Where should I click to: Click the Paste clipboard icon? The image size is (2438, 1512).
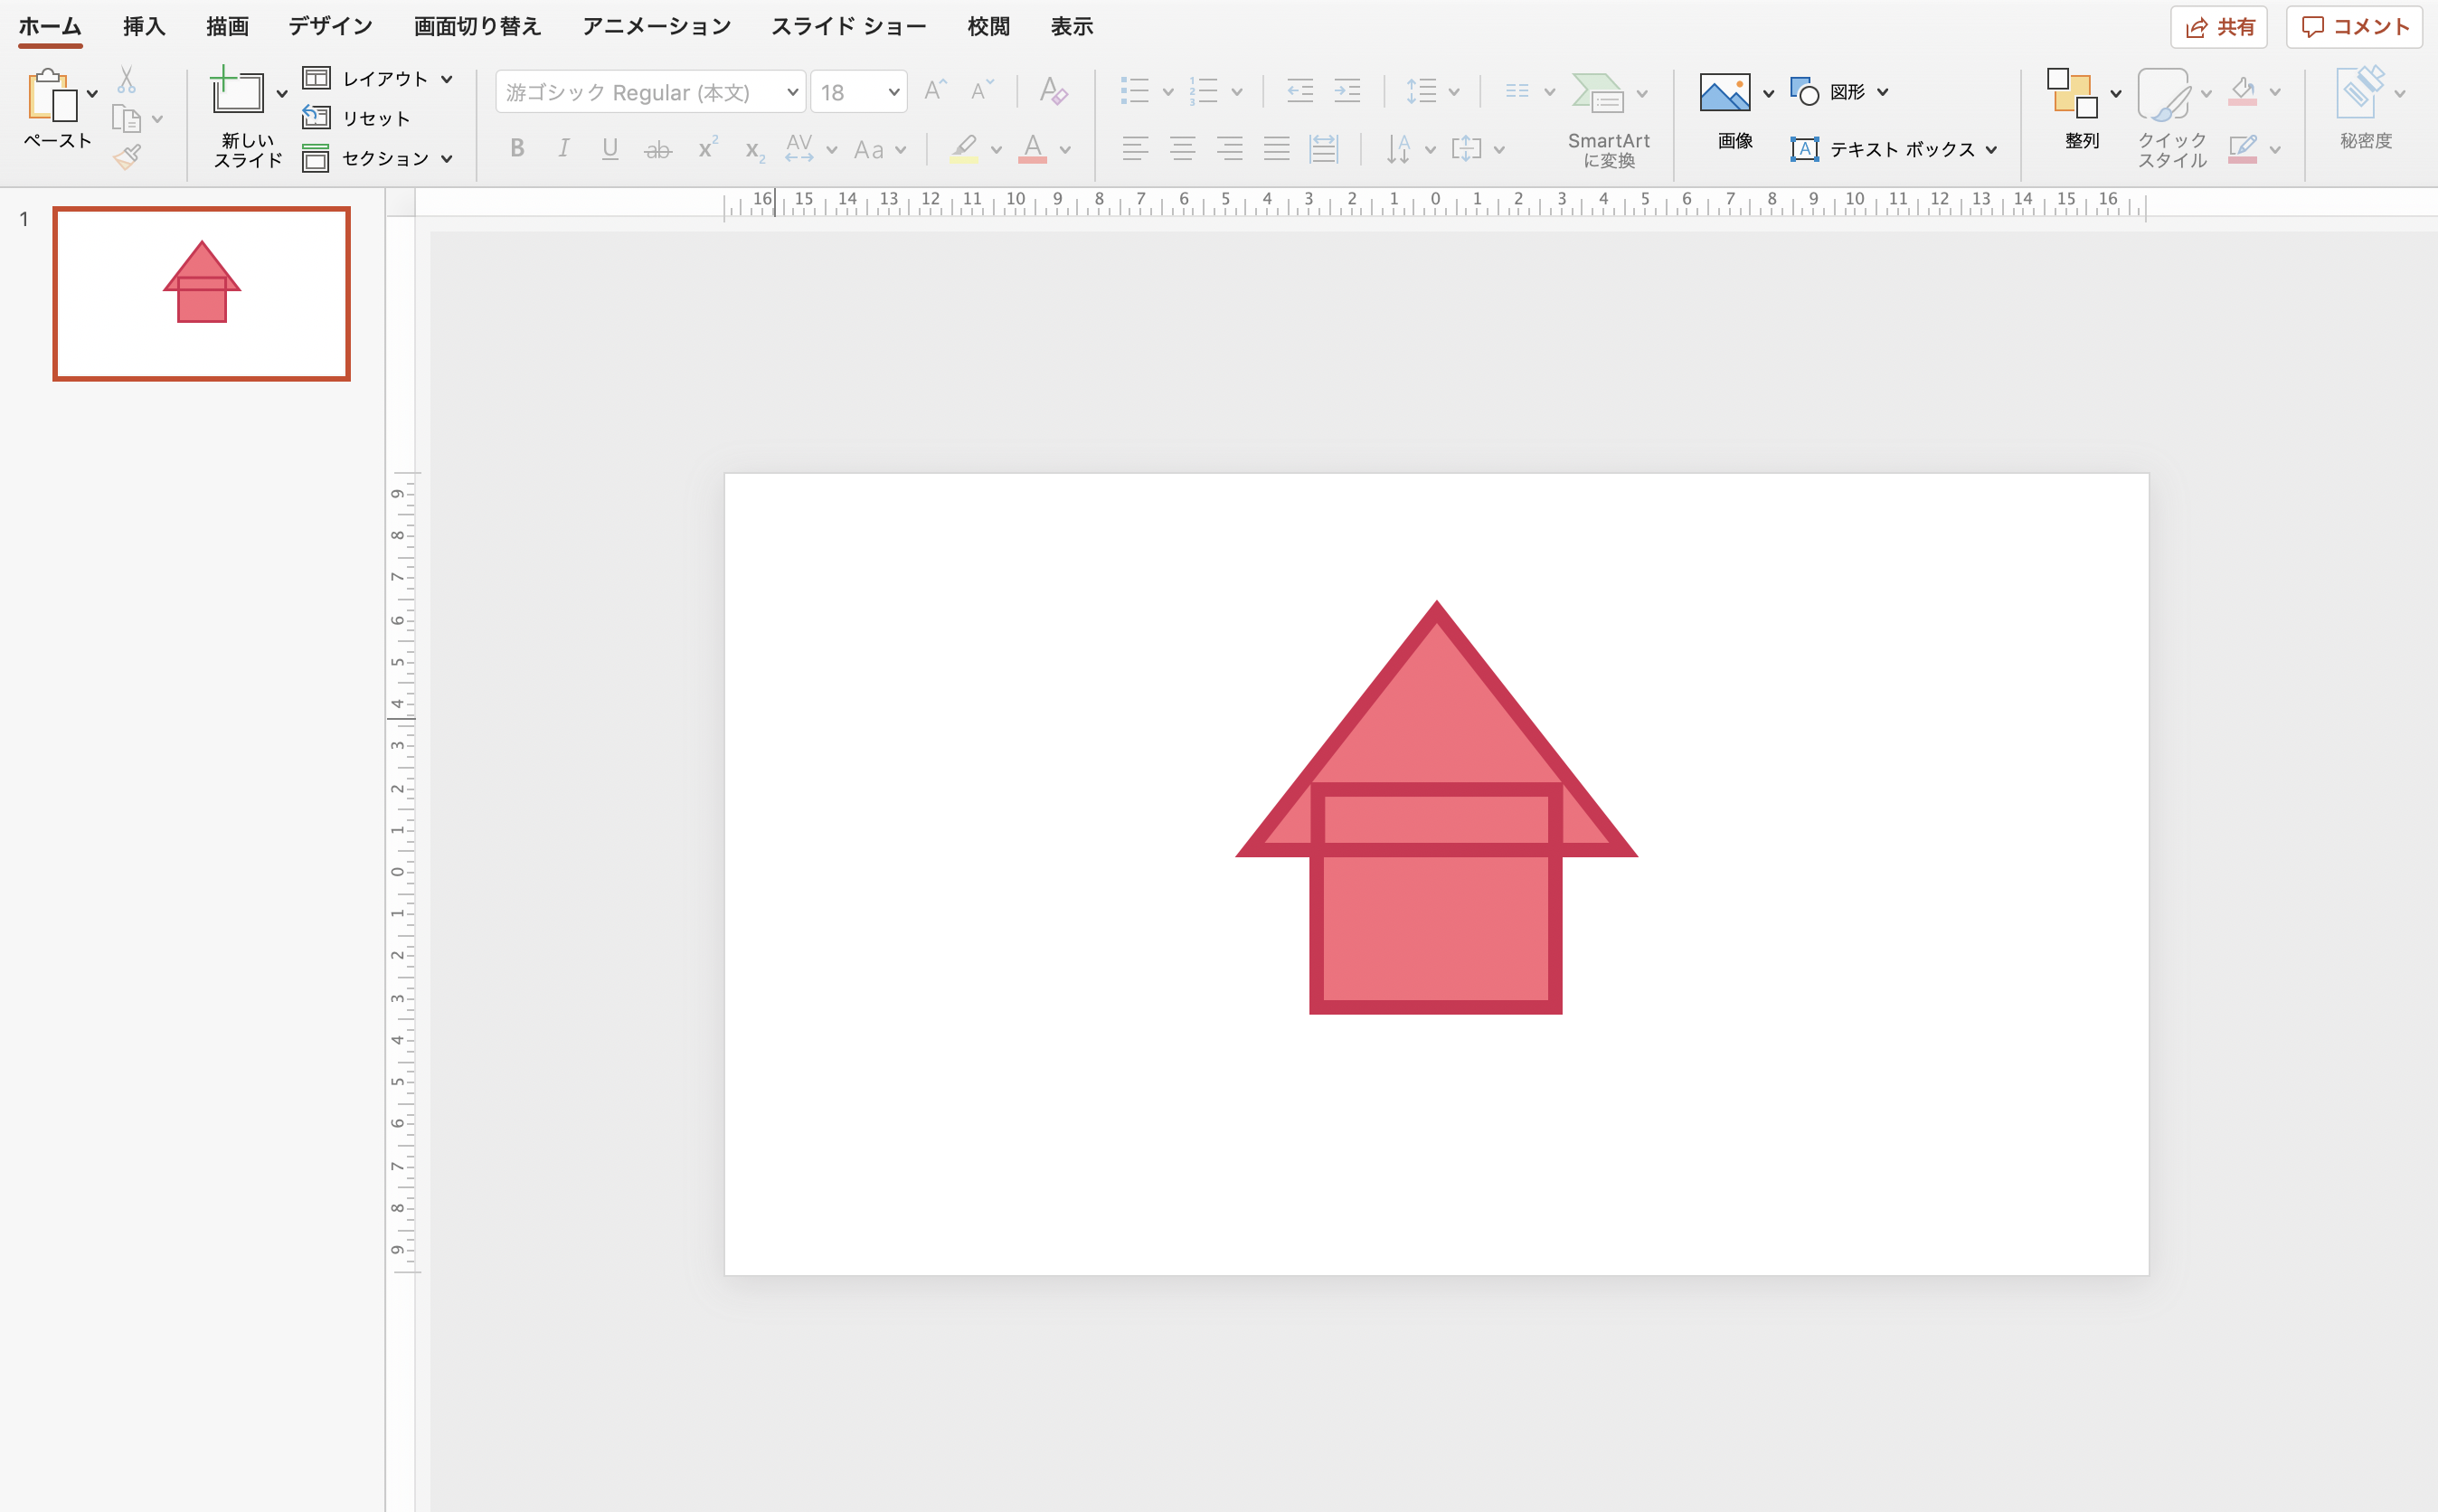click(x=52, y=96)
